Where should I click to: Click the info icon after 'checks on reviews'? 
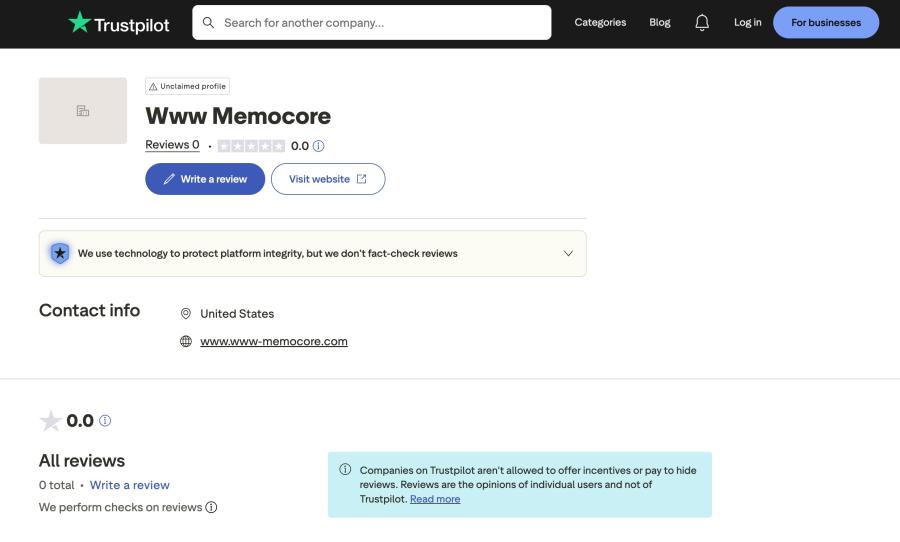point(211,507)
